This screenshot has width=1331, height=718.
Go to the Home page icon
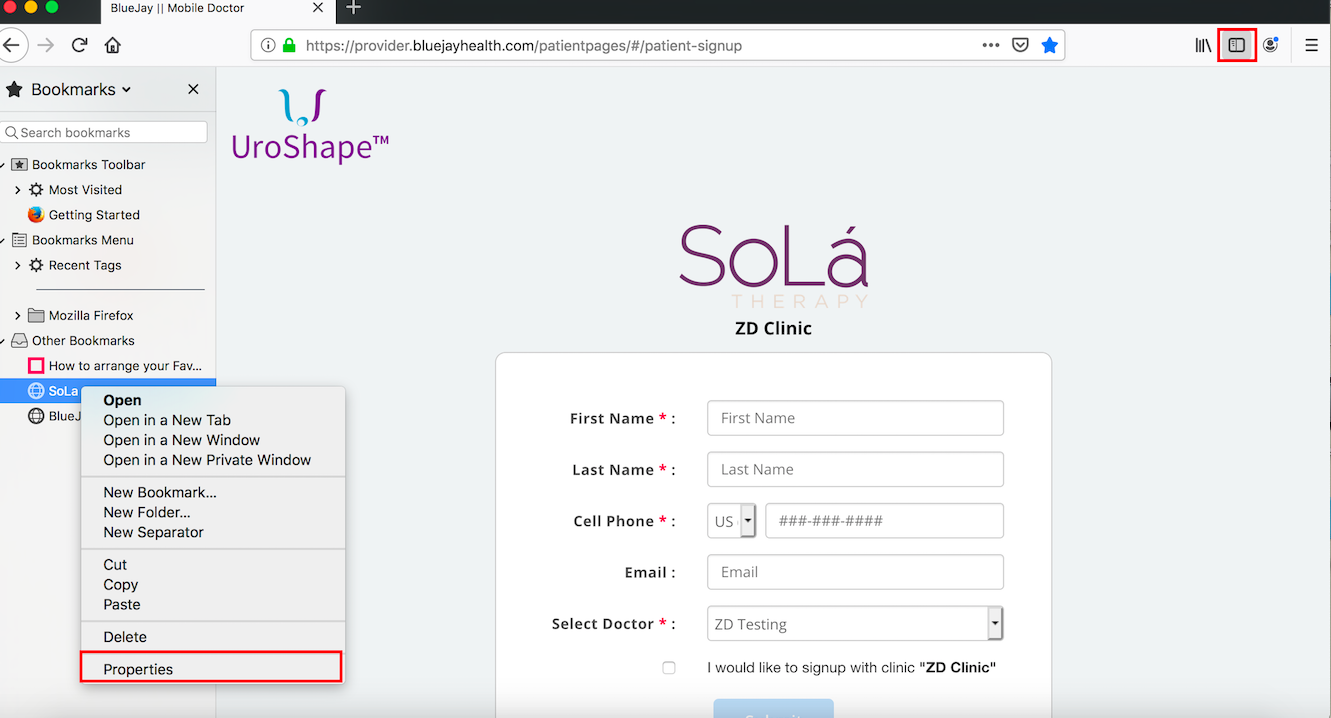[x=113, y=45]
